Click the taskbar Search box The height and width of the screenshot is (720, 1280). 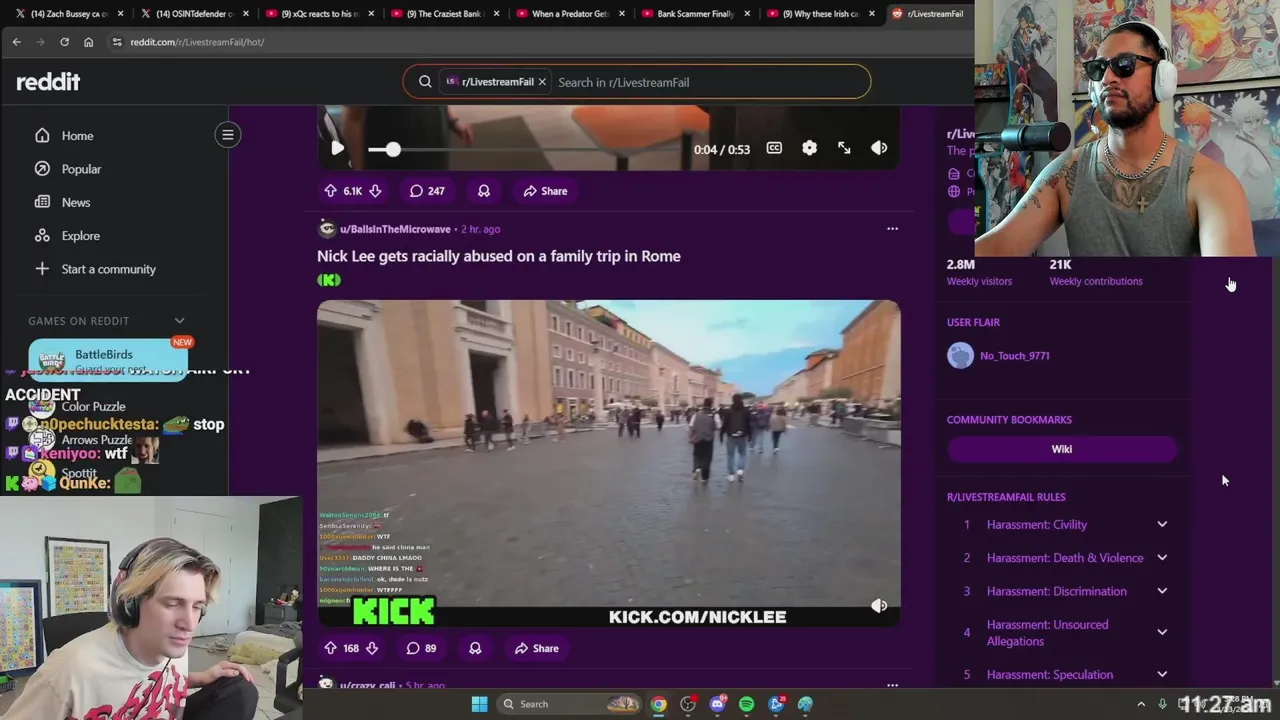click(x=569, y=704)
